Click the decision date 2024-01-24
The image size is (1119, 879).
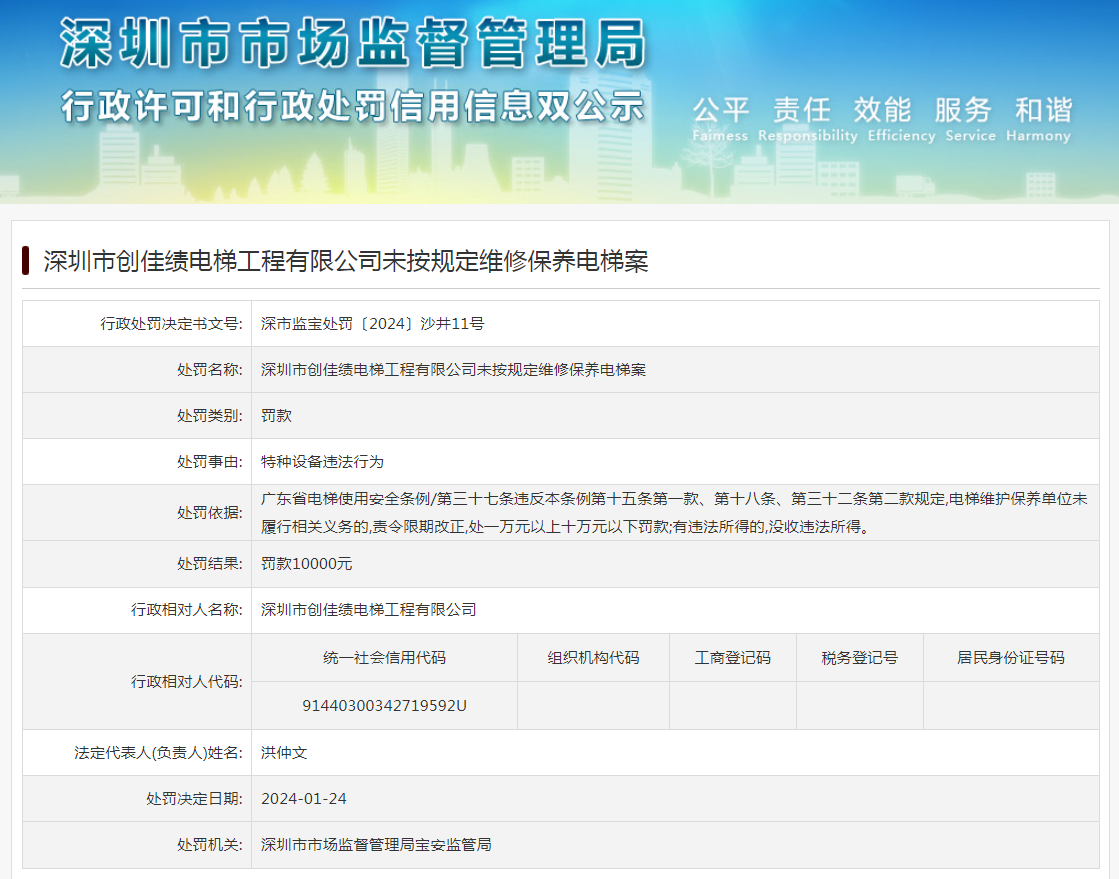pyautogui.click(x=303, y=799)
